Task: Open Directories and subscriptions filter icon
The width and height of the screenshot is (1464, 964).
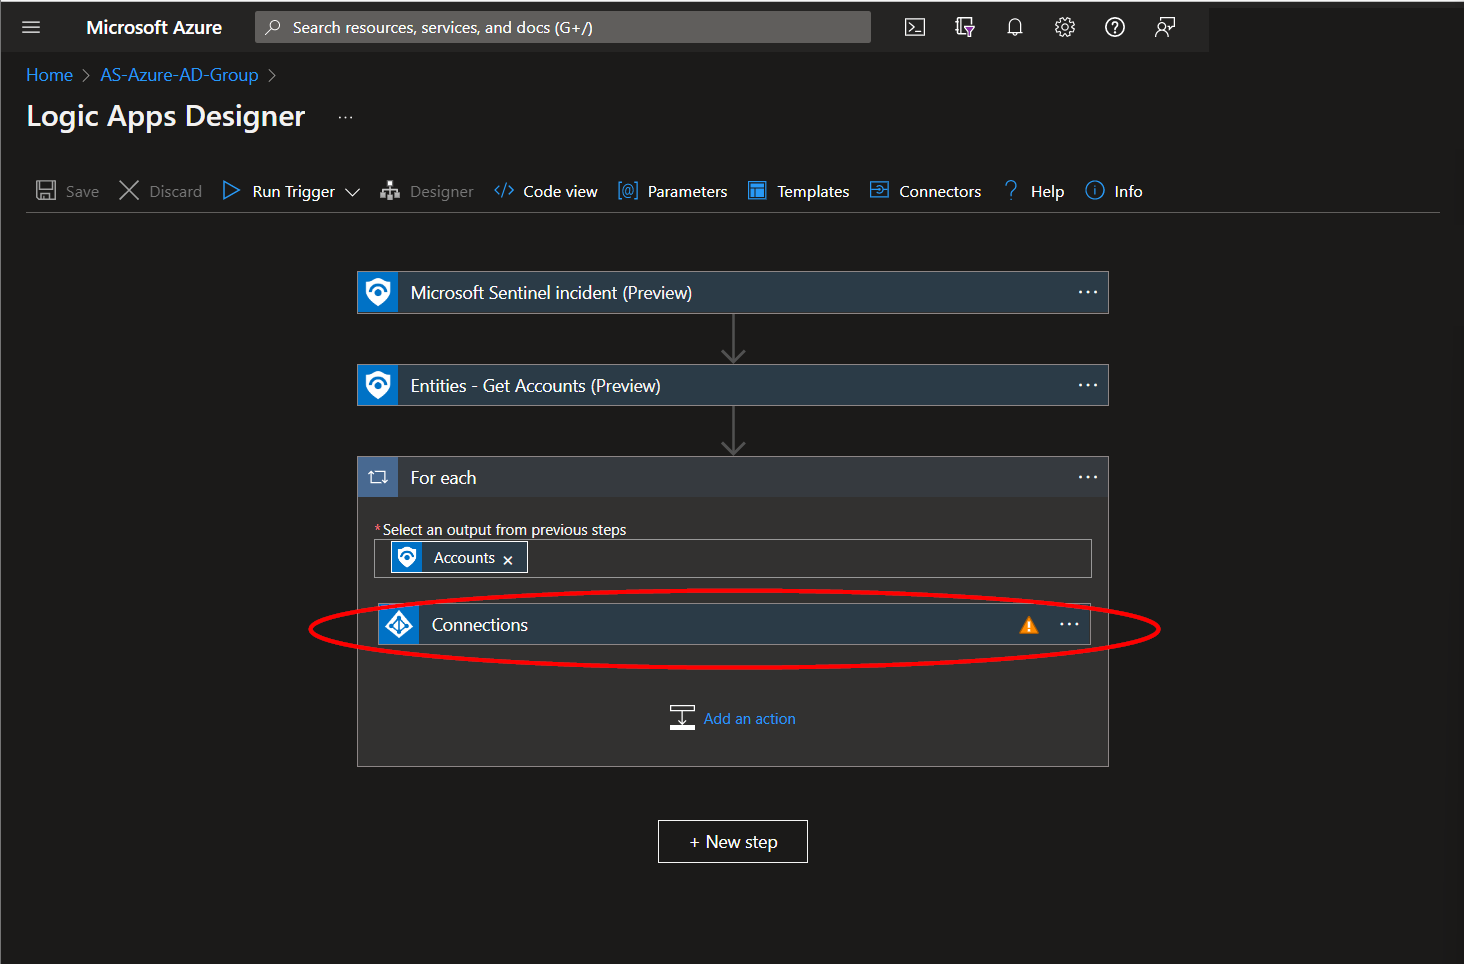Action: click(965, 27)
